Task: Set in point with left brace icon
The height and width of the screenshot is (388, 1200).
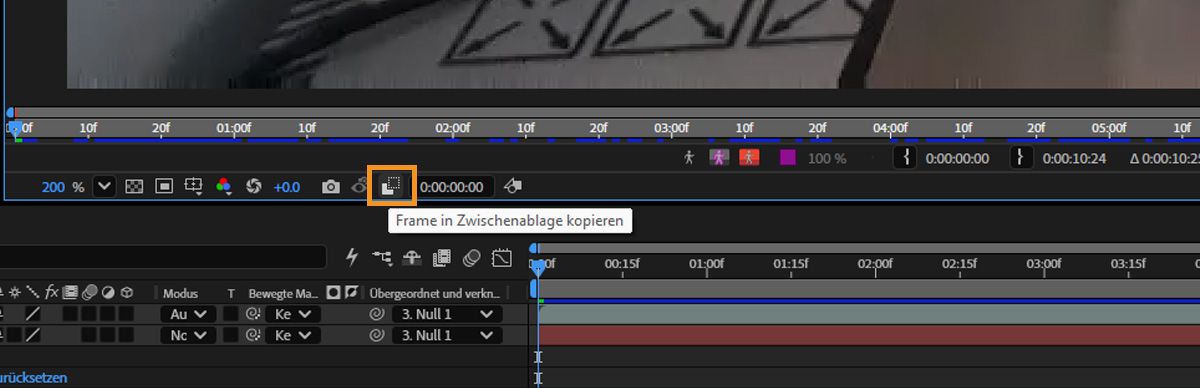Action: [x=905, y=158]
